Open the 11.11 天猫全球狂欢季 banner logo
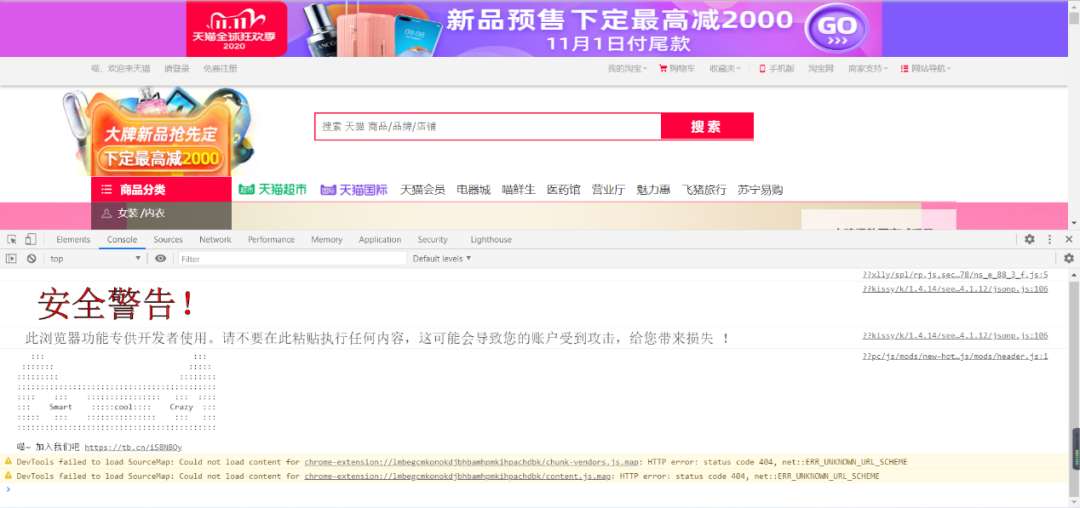 click(x=236, y=29)
